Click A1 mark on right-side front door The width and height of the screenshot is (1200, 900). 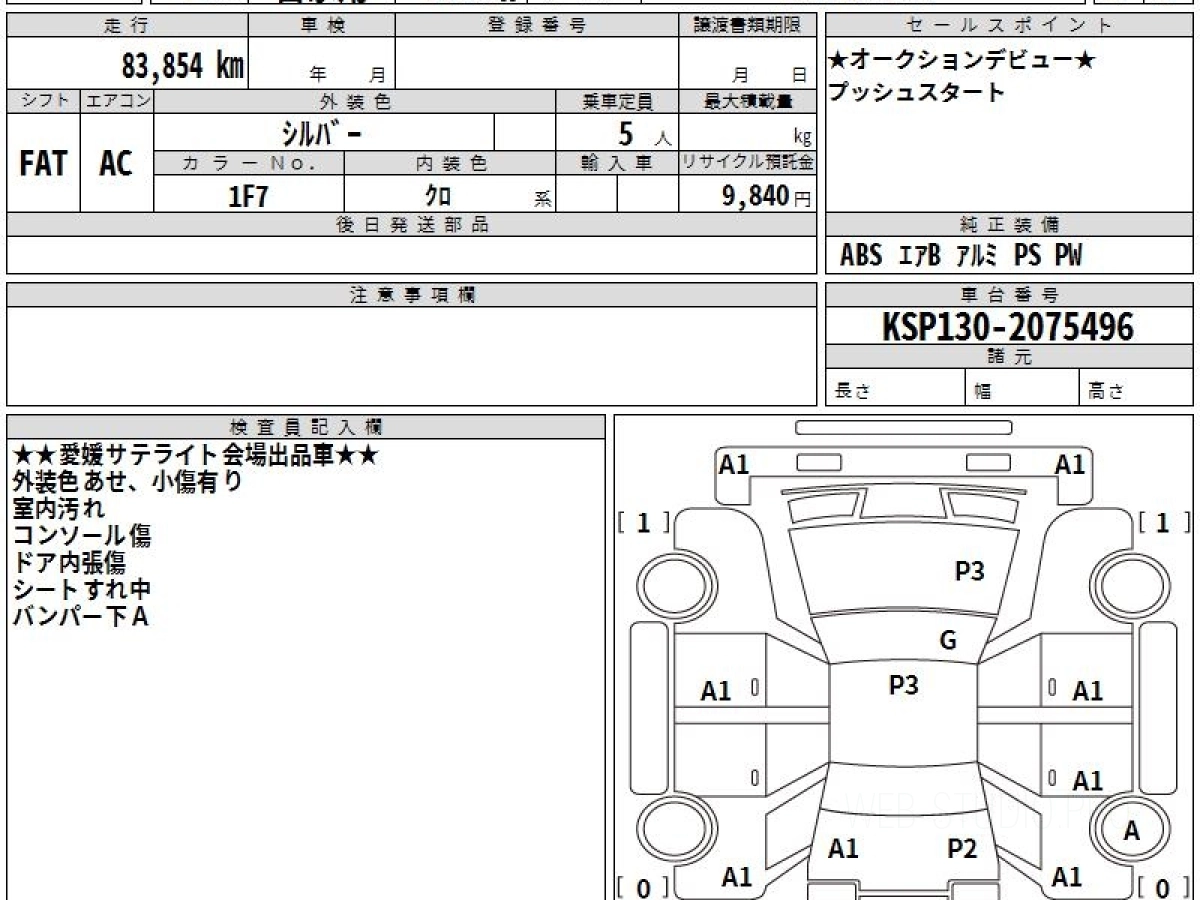pos(1087,691)
